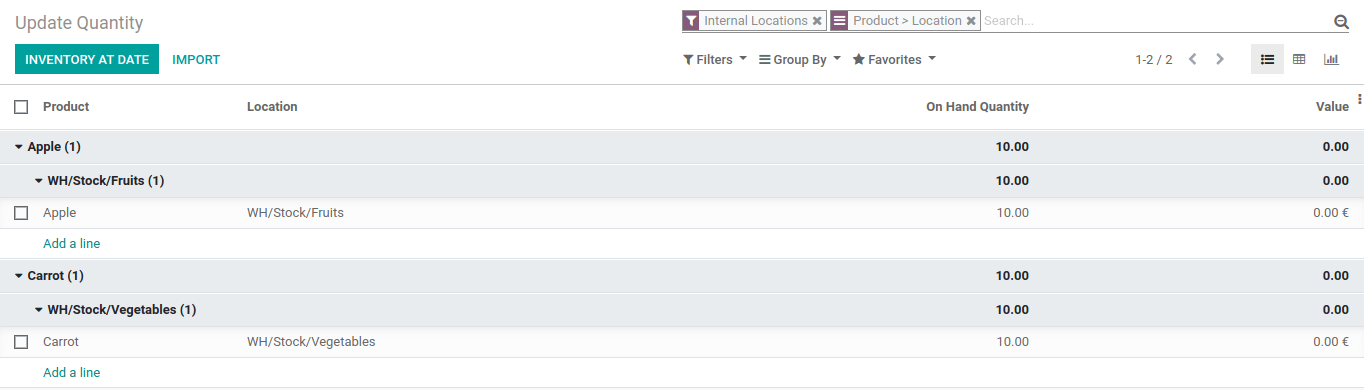Check the Carrot row checkbox
Image resolution: width=1364 pixels, height=390 pixels.
[21, 342]
